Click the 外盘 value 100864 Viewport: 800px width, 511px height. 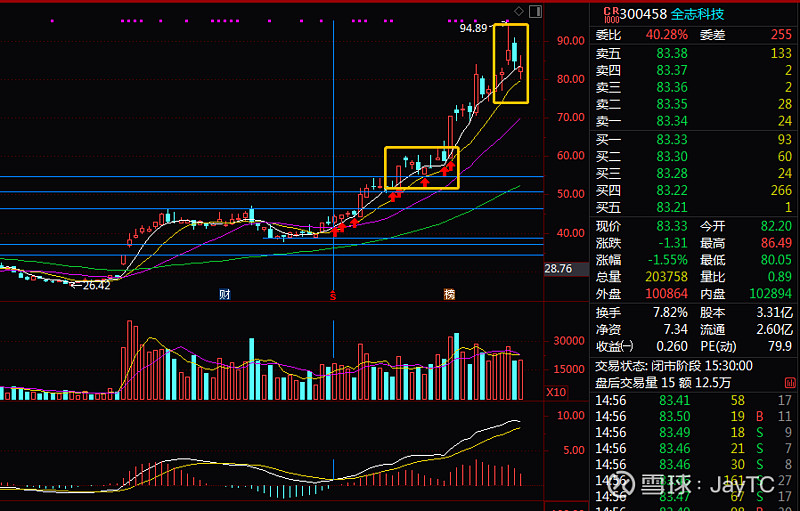pos(666,293)
